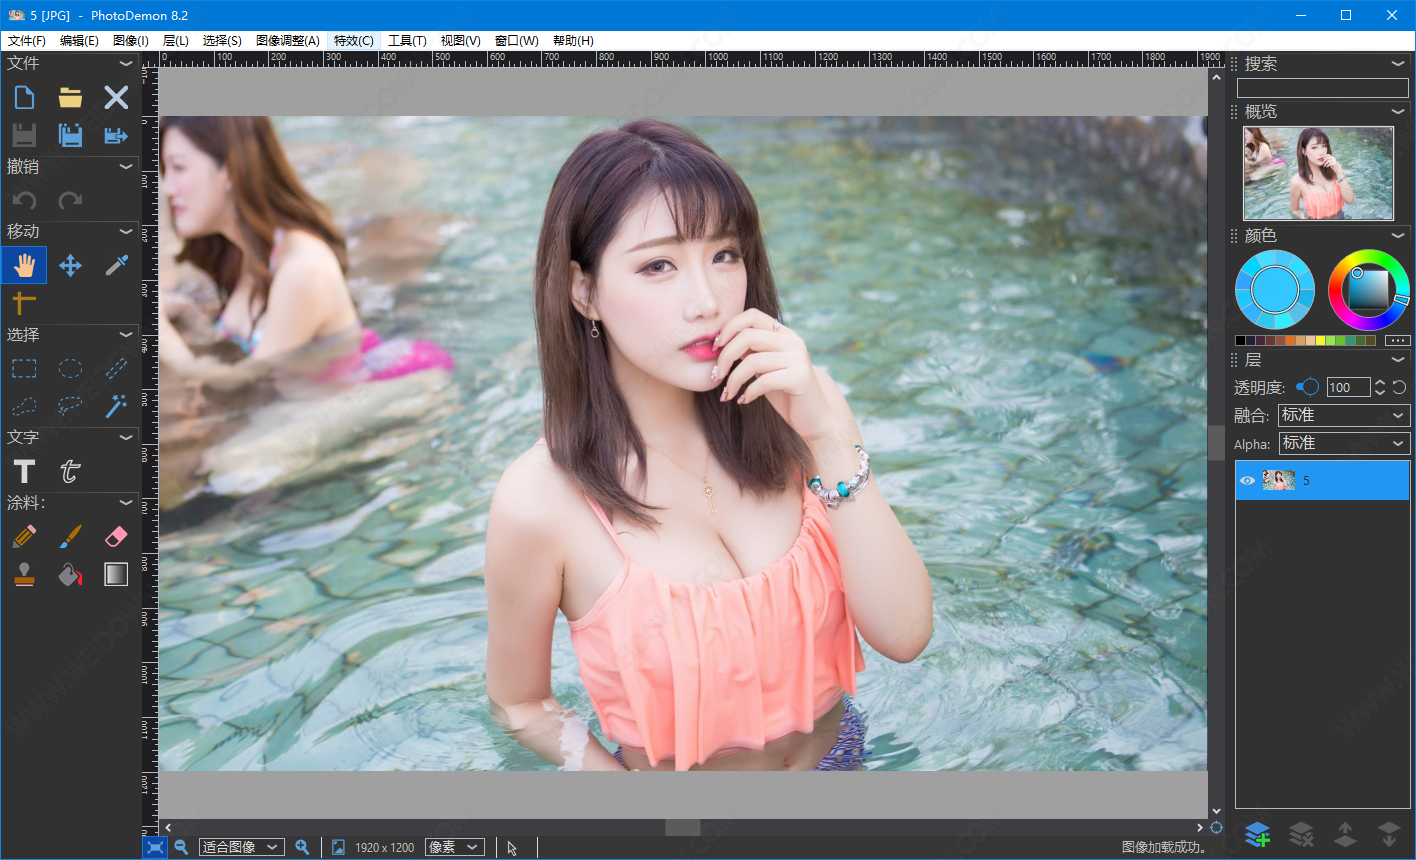This screenshot has height=860, width=1416.
Task: Click the 搜索 search input field
Action: (1322, 88)
